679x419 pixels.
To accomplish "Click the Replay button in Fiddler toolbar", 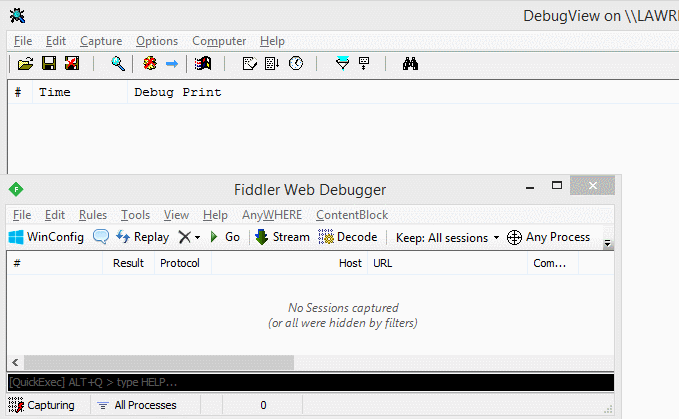I will pyautogui.click(x=142, y=237).
